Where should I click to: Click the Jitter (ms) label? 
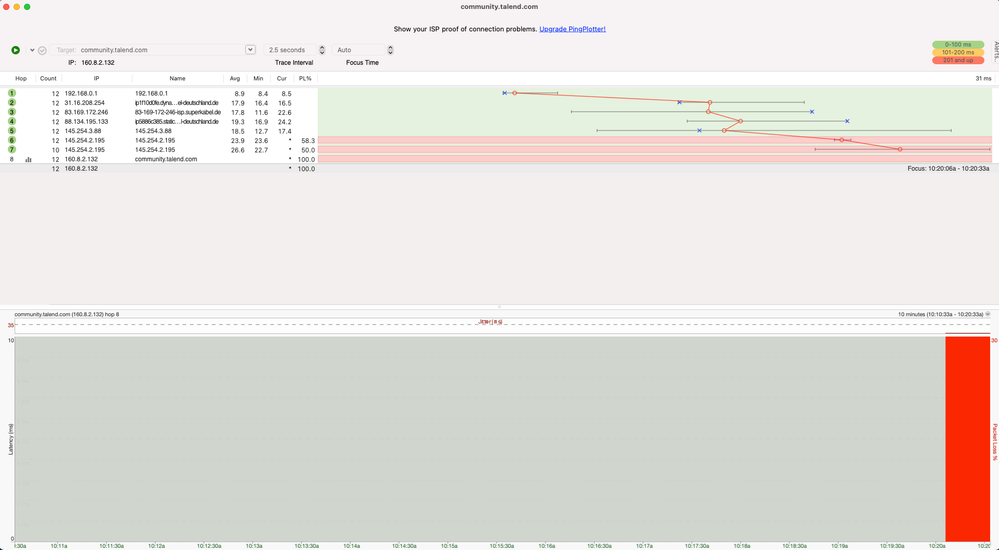click(x=490, y=322)
